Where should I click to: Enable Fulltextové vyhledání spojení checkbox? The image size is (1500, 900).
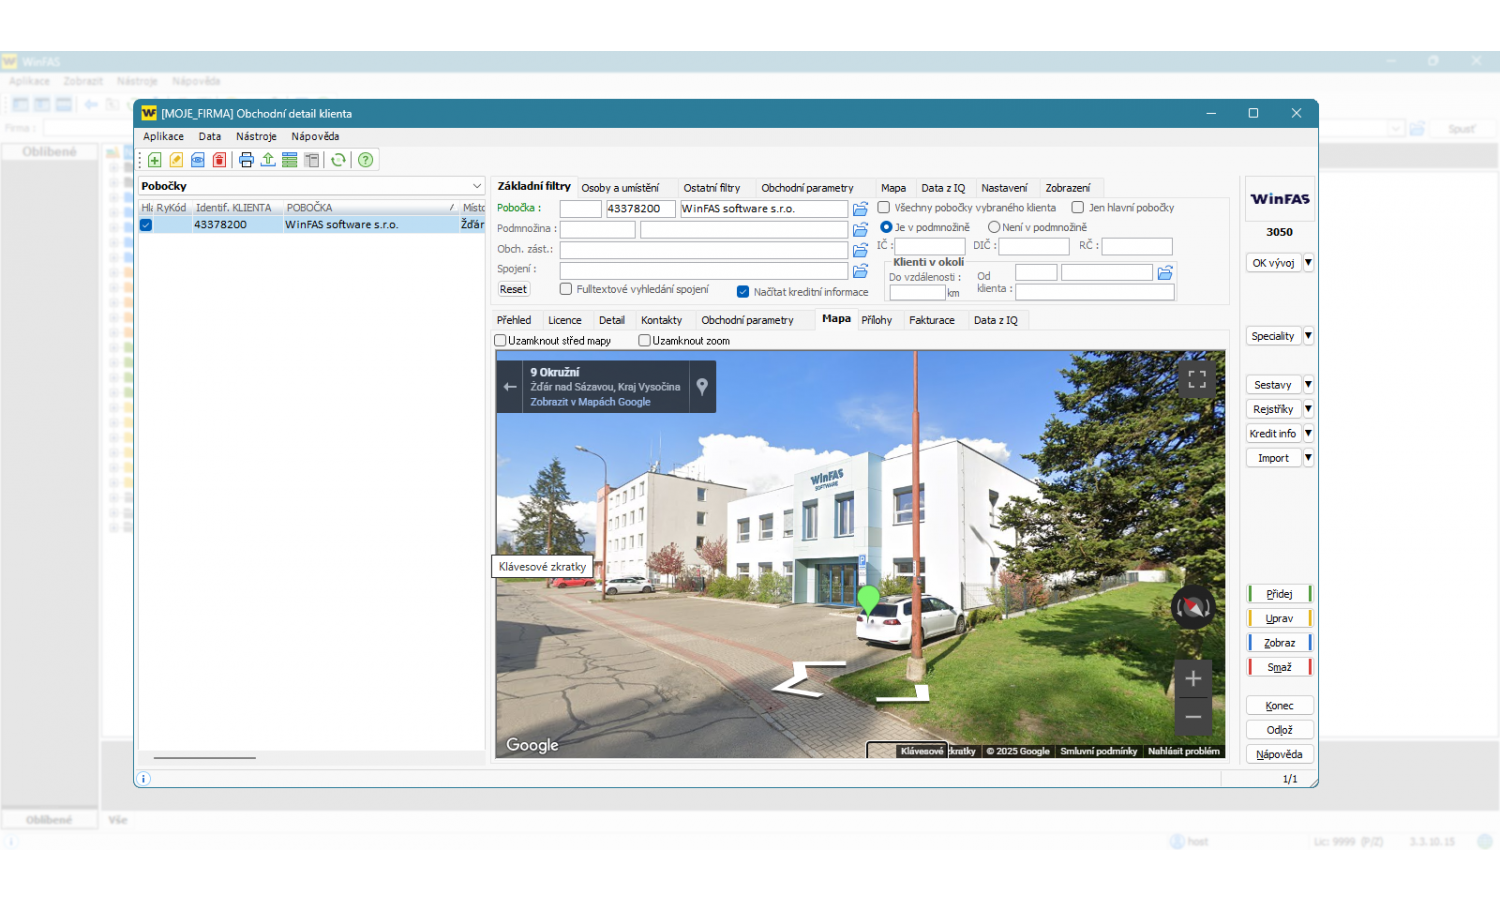pyautogui.click(x=566, y=289)
